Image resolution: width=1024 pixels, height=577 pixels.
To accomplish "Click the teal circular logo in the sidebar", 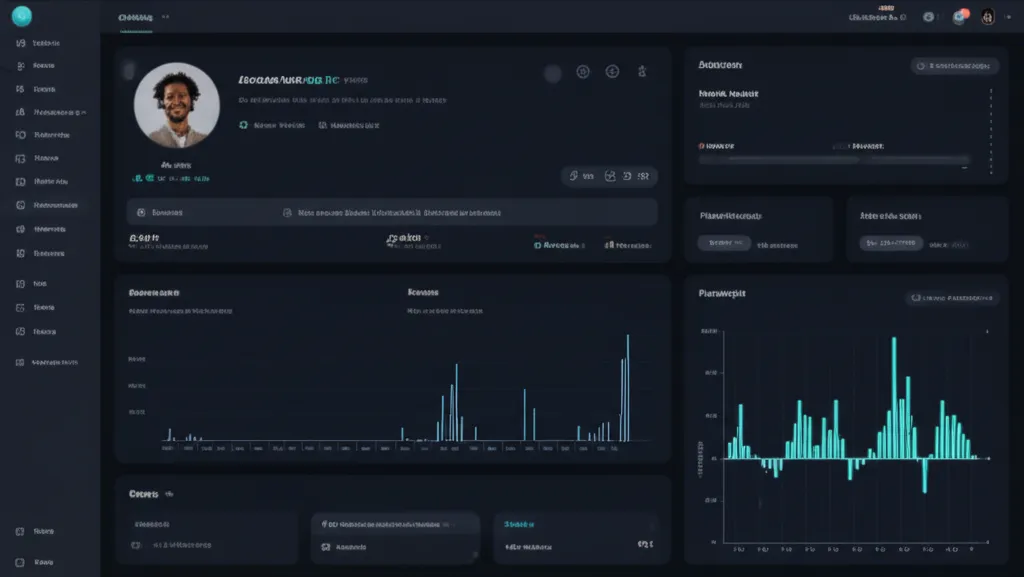I will (21, 16).
